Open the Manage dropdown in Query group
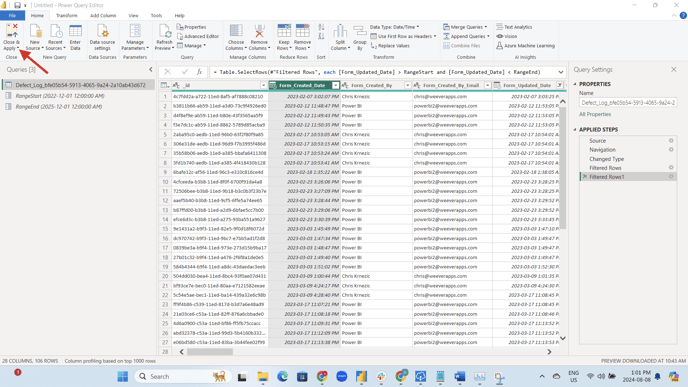 191,46
